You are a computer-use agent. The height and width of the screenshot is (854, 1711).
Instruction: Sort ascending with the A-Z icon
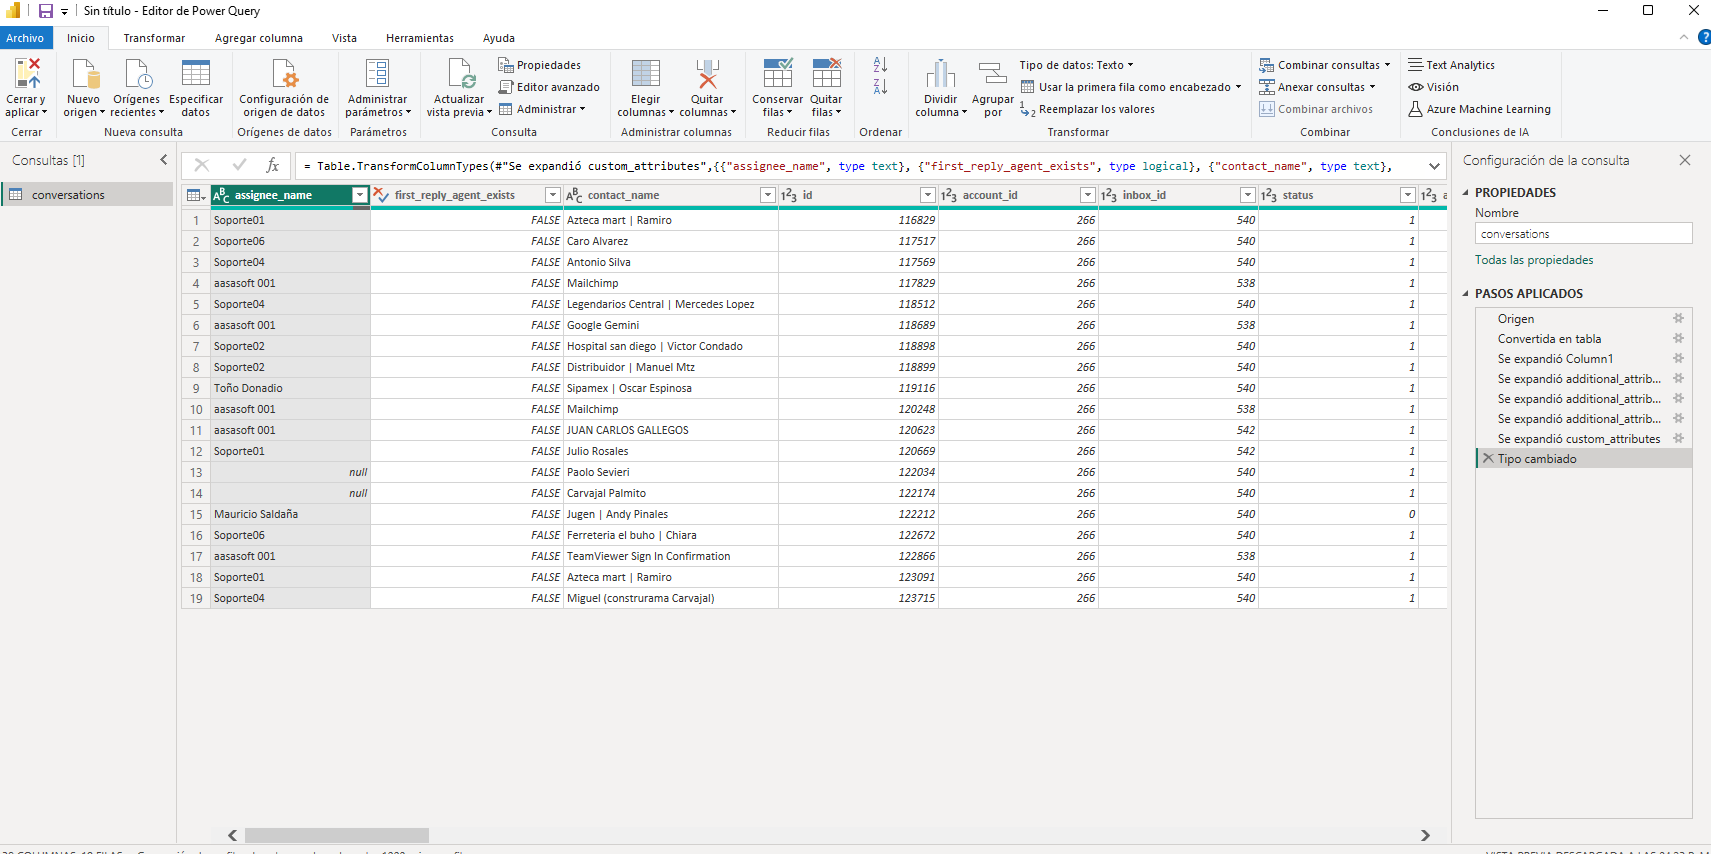[x=880, y=65]
